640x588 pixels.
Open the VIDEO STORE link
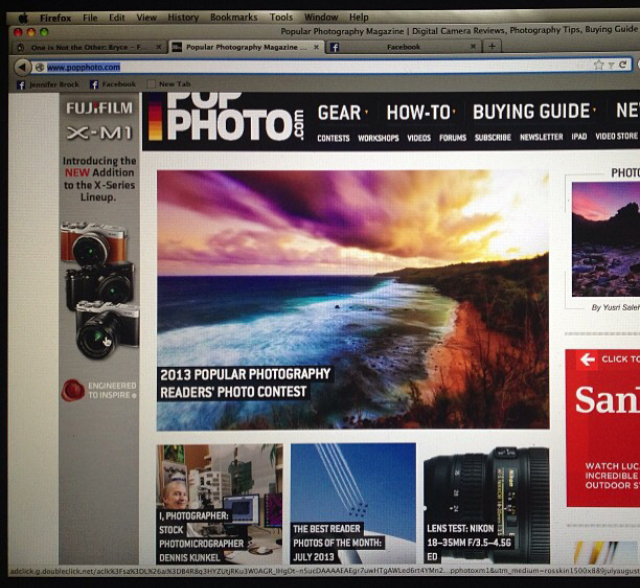pos(616,136)
